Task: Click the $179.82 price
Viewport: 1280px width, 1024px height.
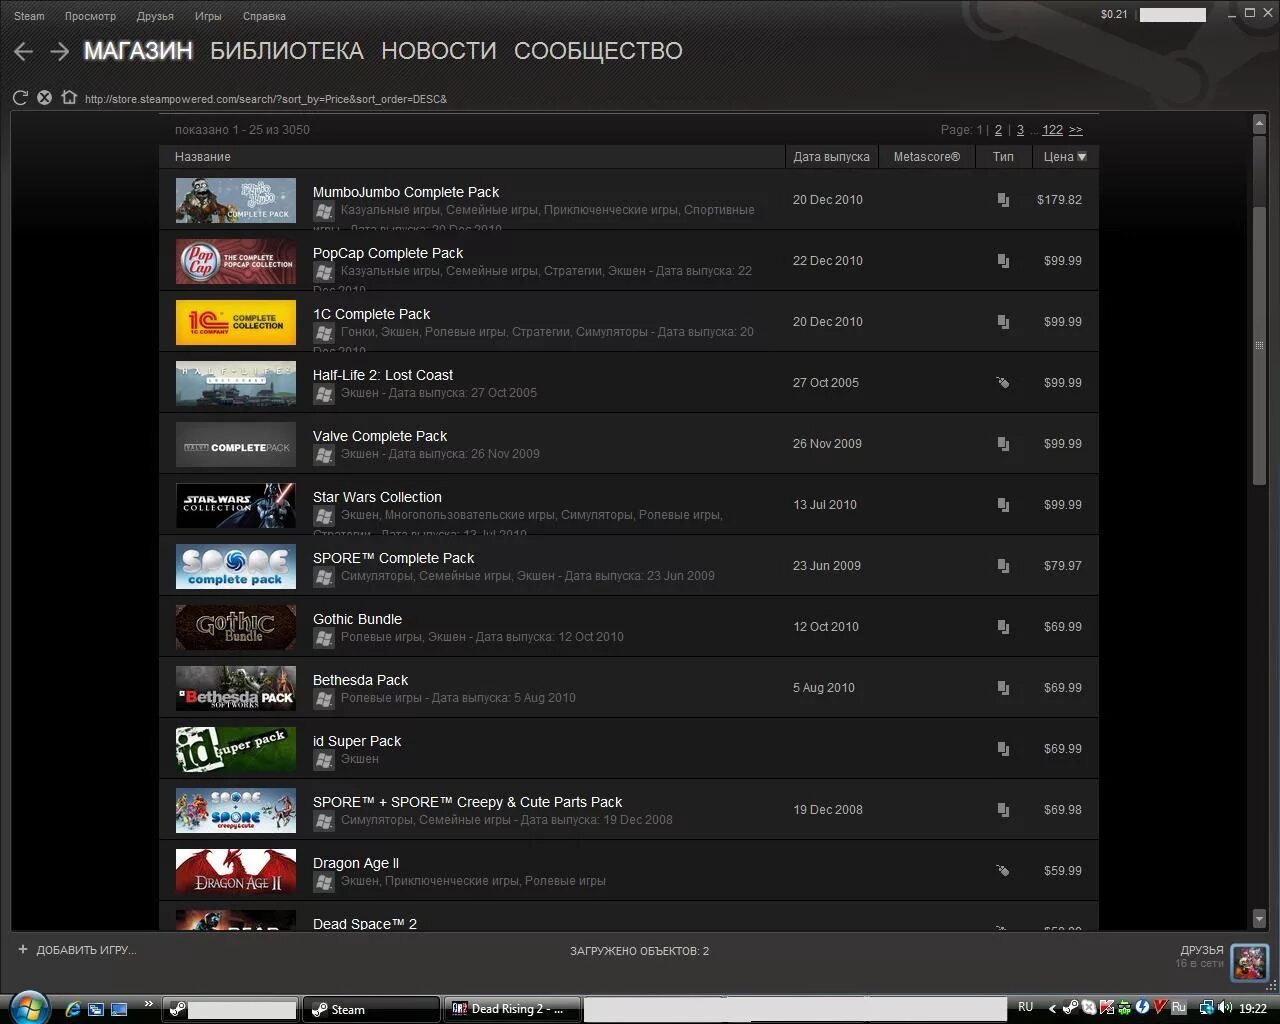Action: [x=1059, y=200]
